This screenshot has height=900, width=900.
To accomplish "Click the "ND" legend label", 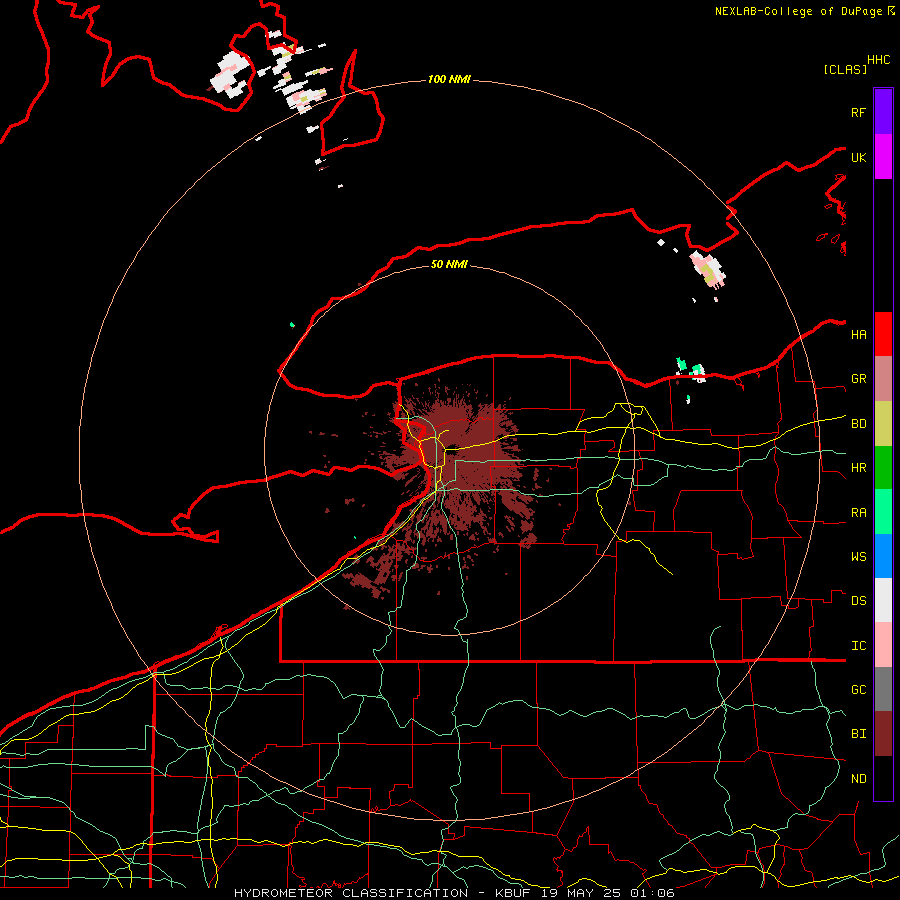I will point(858,779).
